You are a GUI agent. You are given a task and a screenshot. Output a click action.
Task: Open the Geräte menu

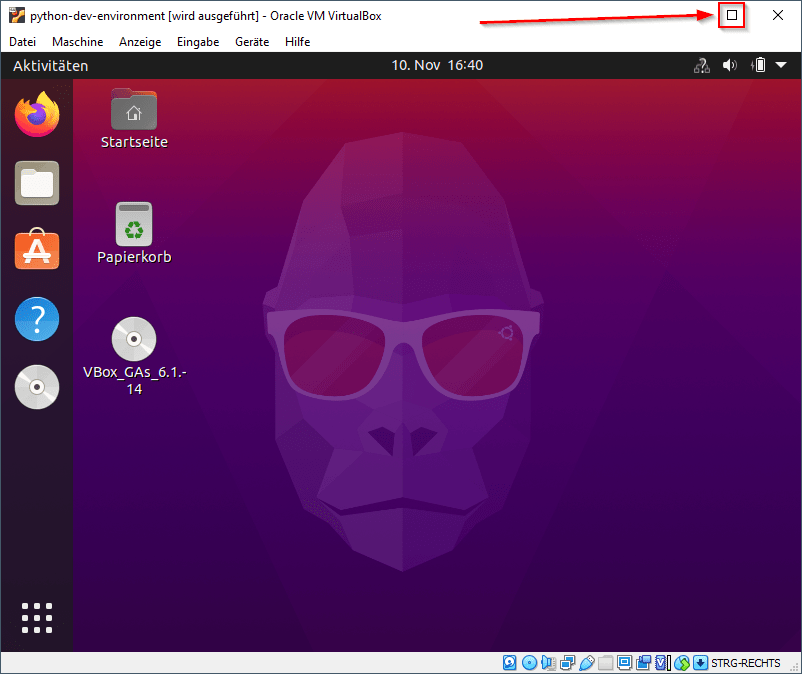tap(252, 42)
